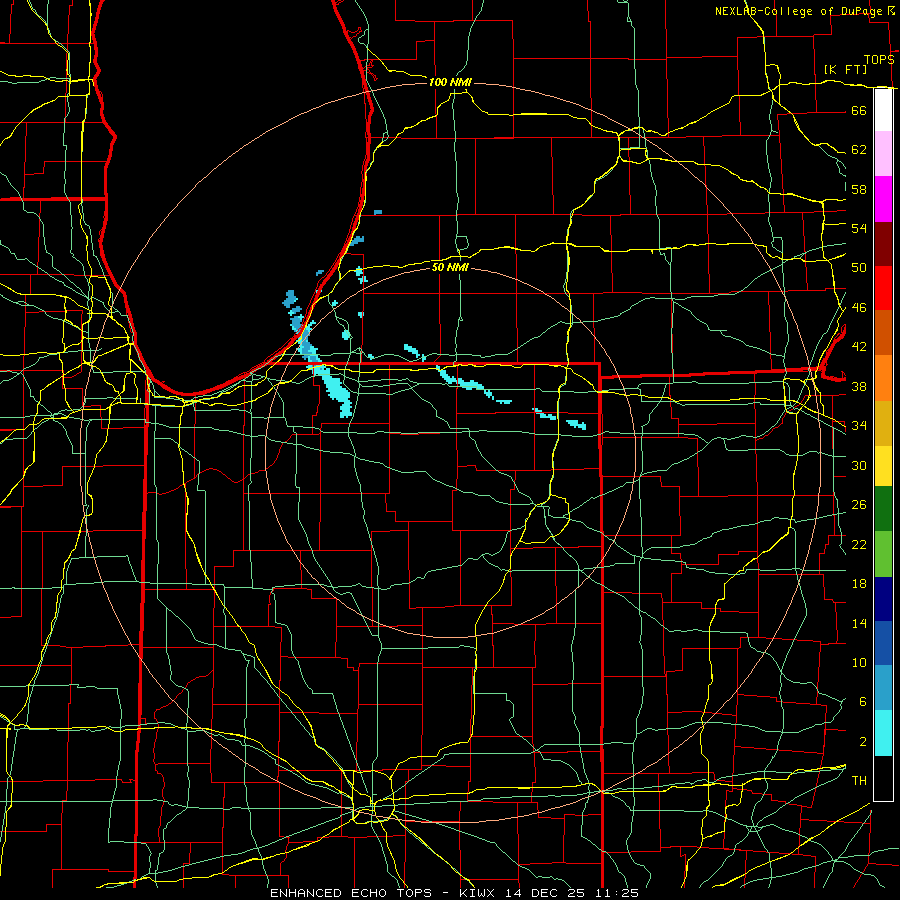Click the '11:25' timestamp
The image size is (900, 900).
click(616, 893)
